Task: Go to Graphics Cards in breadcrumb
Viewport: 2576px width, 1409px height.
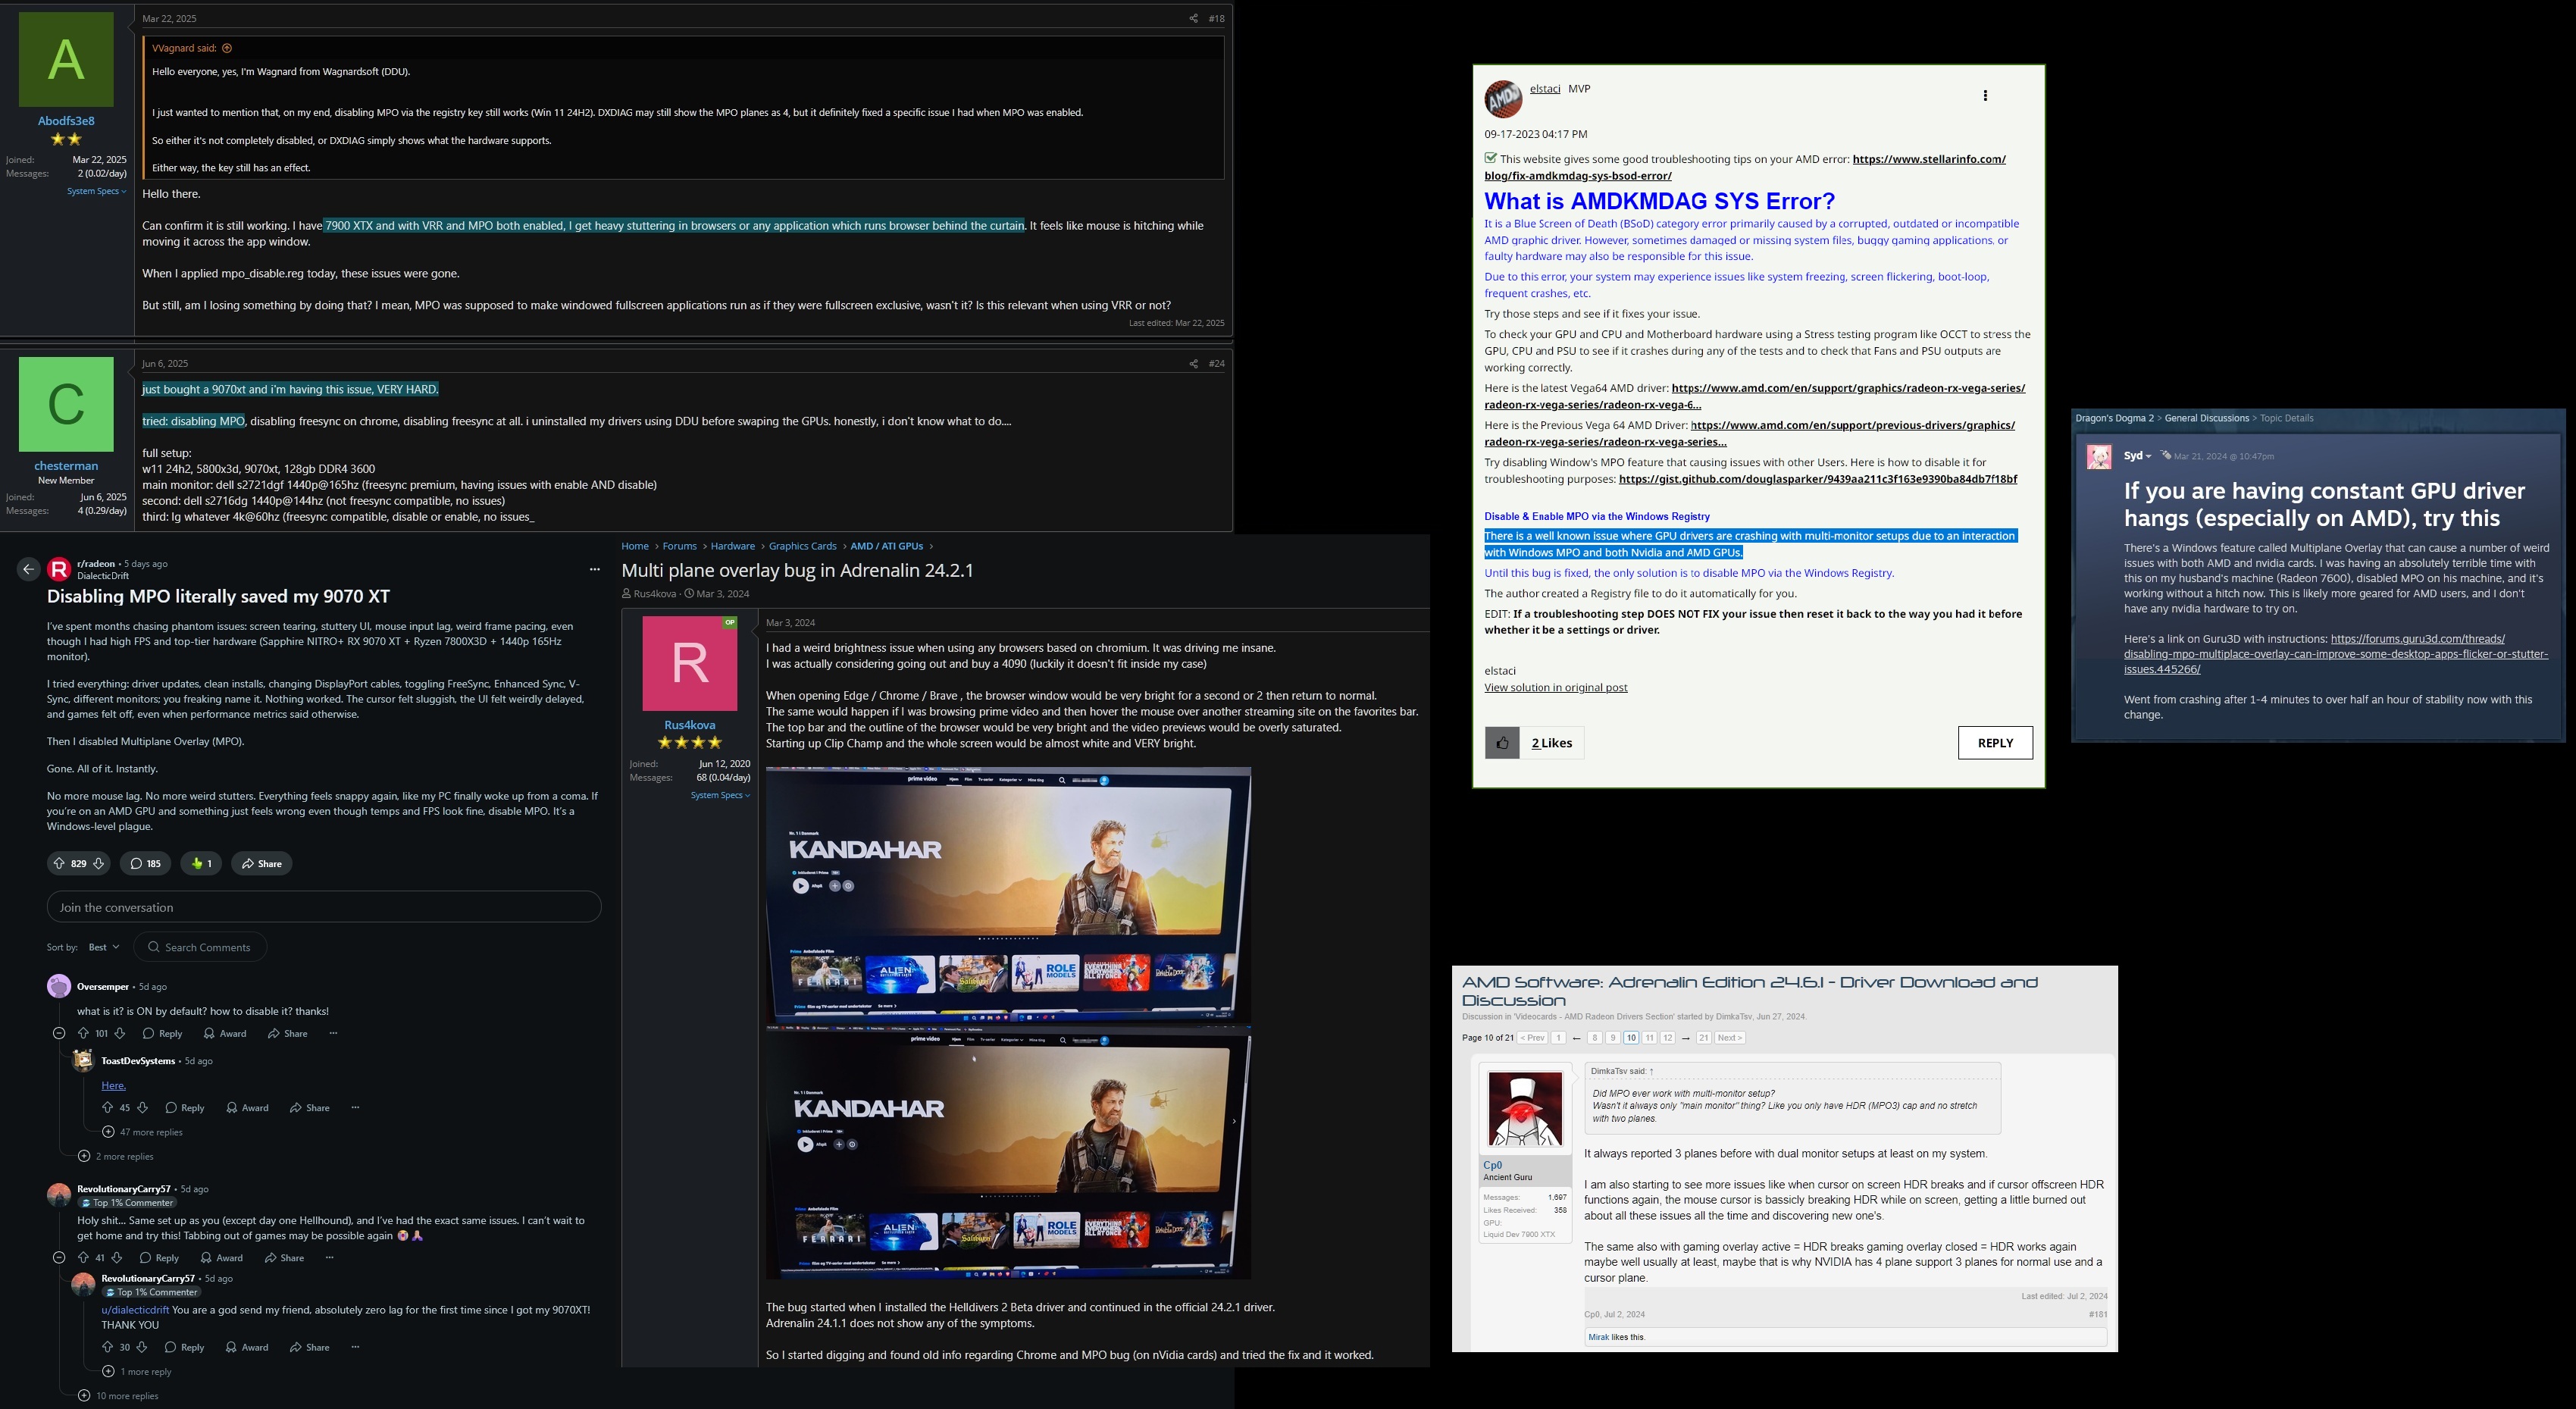Action: click(803, 546)
